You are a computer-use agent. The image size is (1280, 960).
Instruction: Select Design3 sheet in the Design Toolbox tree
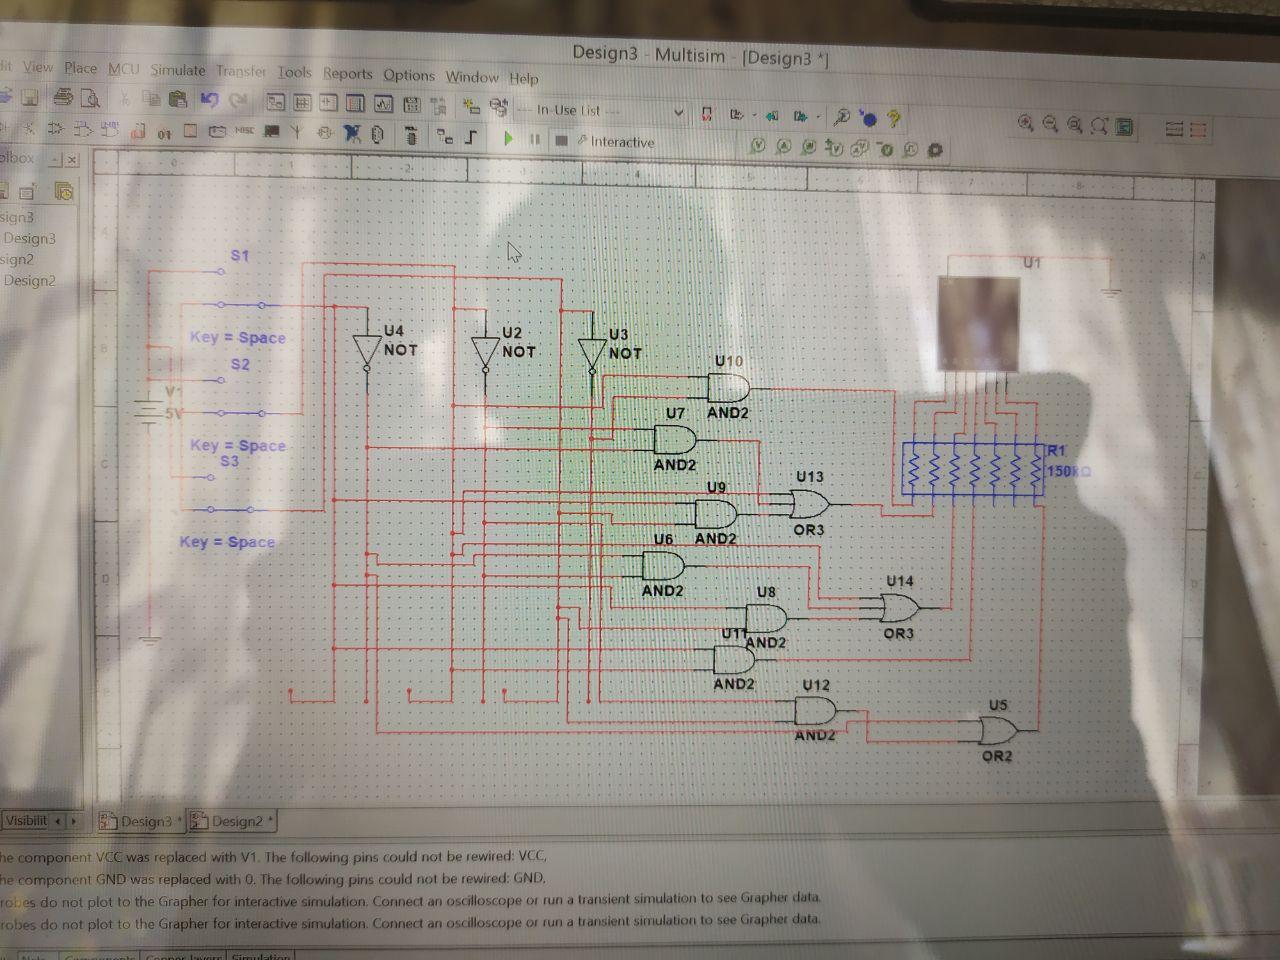[x=29, y=239]
